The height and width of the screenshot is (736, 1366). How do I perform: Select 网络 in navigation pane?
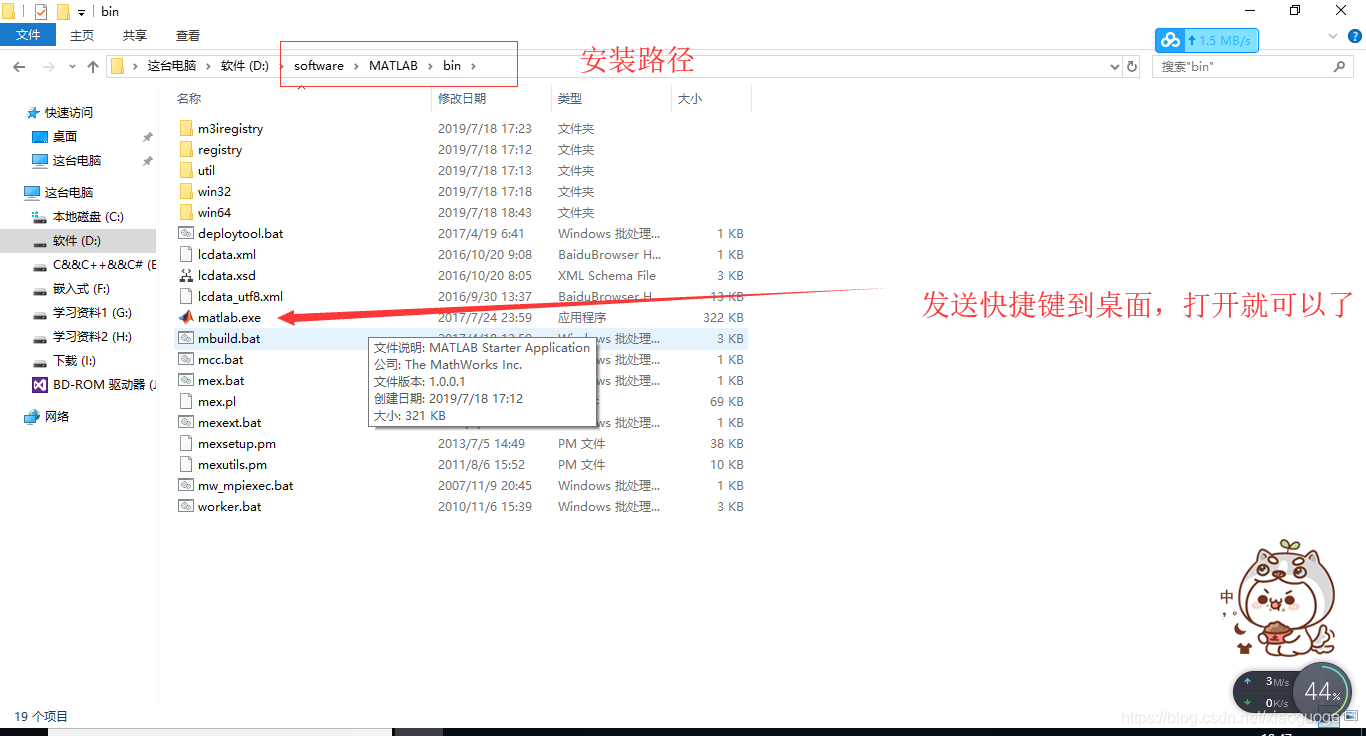tap(57, 417)
